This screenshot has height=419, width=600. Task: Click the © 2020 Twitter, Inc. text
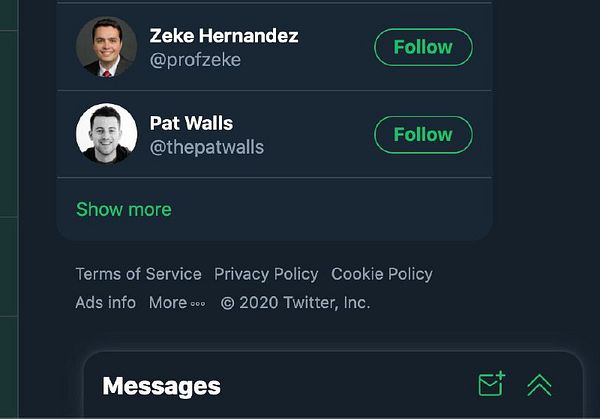point(295,302)
